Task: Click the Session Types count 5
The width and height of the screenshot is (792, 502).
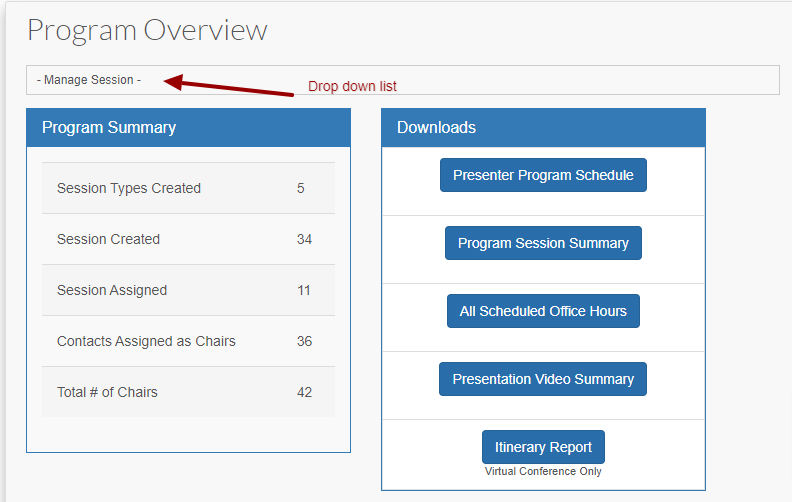Action: [x=301, y=188]
